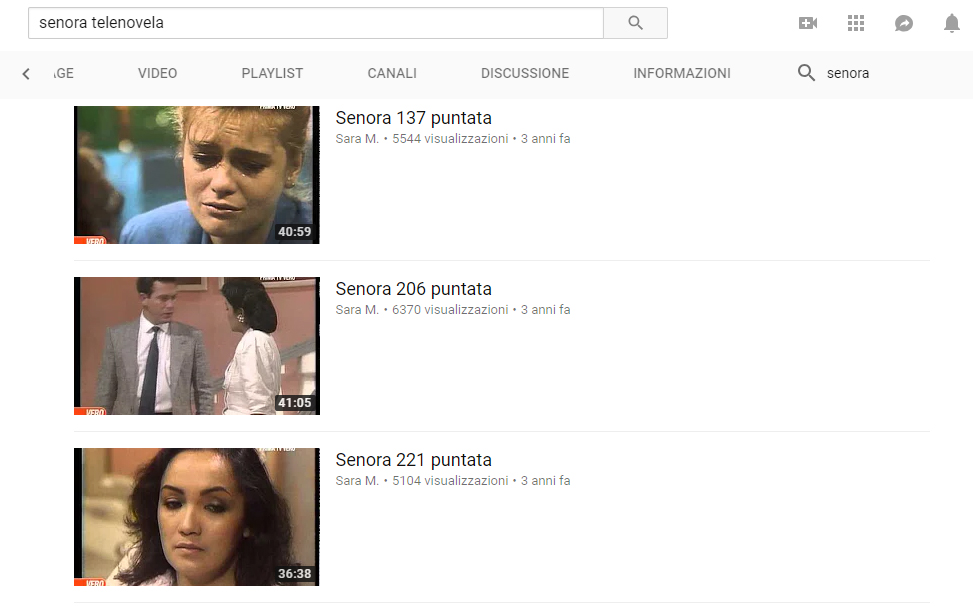Click the '5544 visualizzazioni' text
The width and height of the screenshot is (973, 606).
[450, 139]
